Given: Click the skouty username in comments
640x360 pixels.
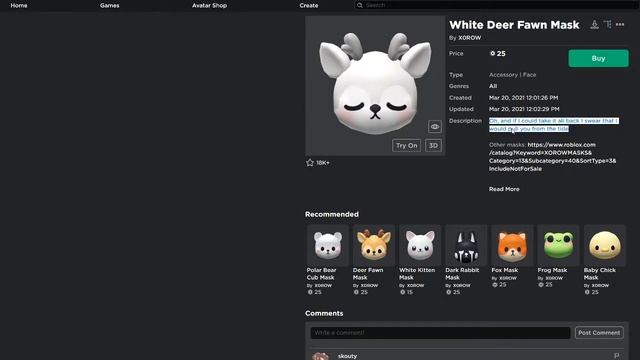Looking at the screenshot, I should click(x=347, y=356).
